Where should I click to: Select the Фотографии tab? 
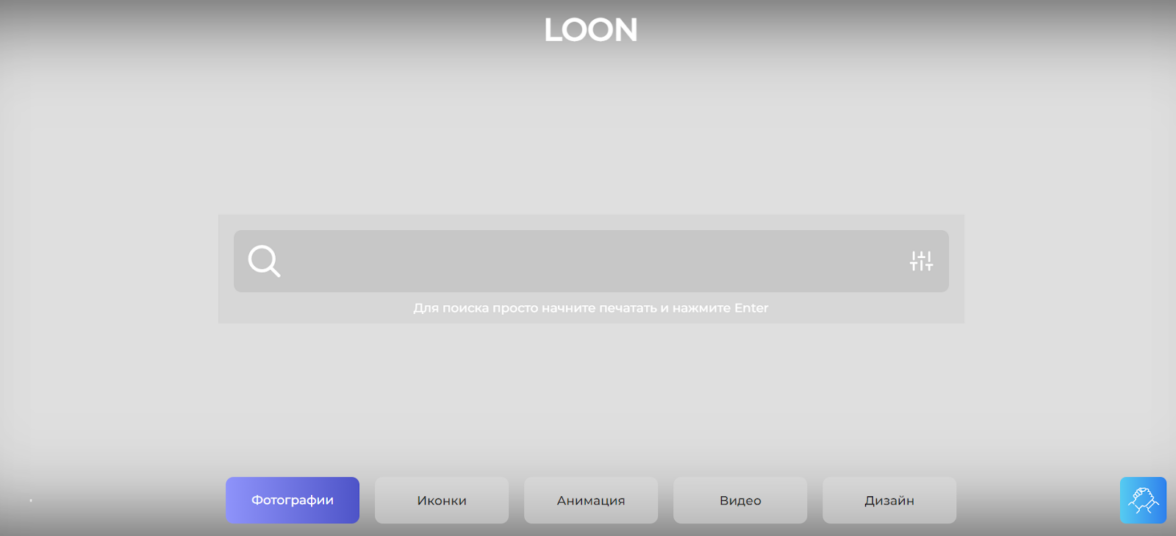292,500
